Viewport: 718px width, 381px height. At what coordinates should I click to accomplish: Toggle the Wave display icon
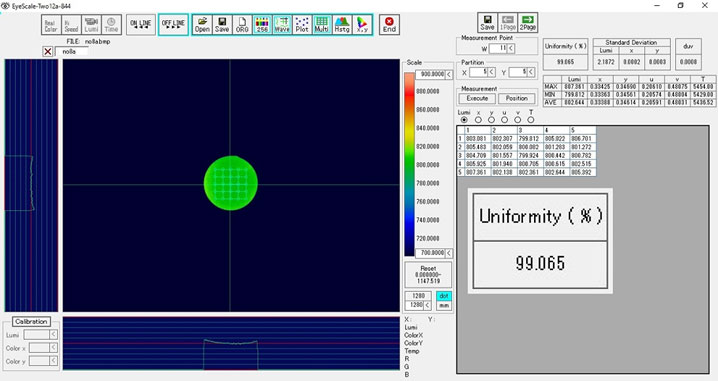(282, 25)
